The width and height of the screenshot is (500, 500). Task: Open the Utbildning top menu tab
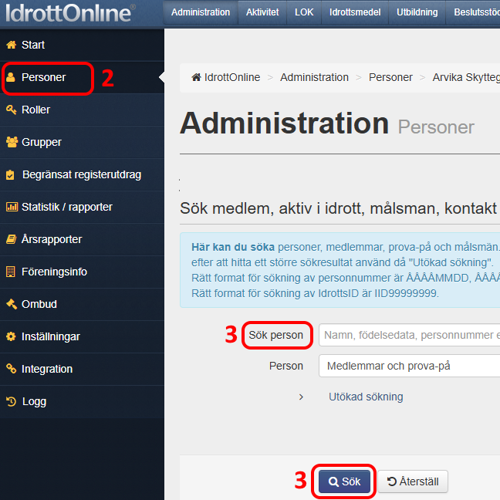click(x=417, y=12)
